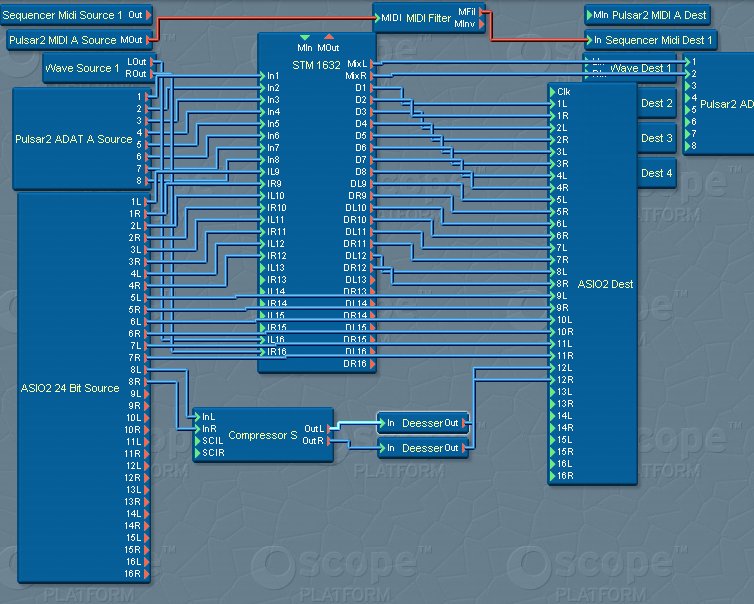Select the Sequencer Midi Dest 1 label

tap(658, 40)
